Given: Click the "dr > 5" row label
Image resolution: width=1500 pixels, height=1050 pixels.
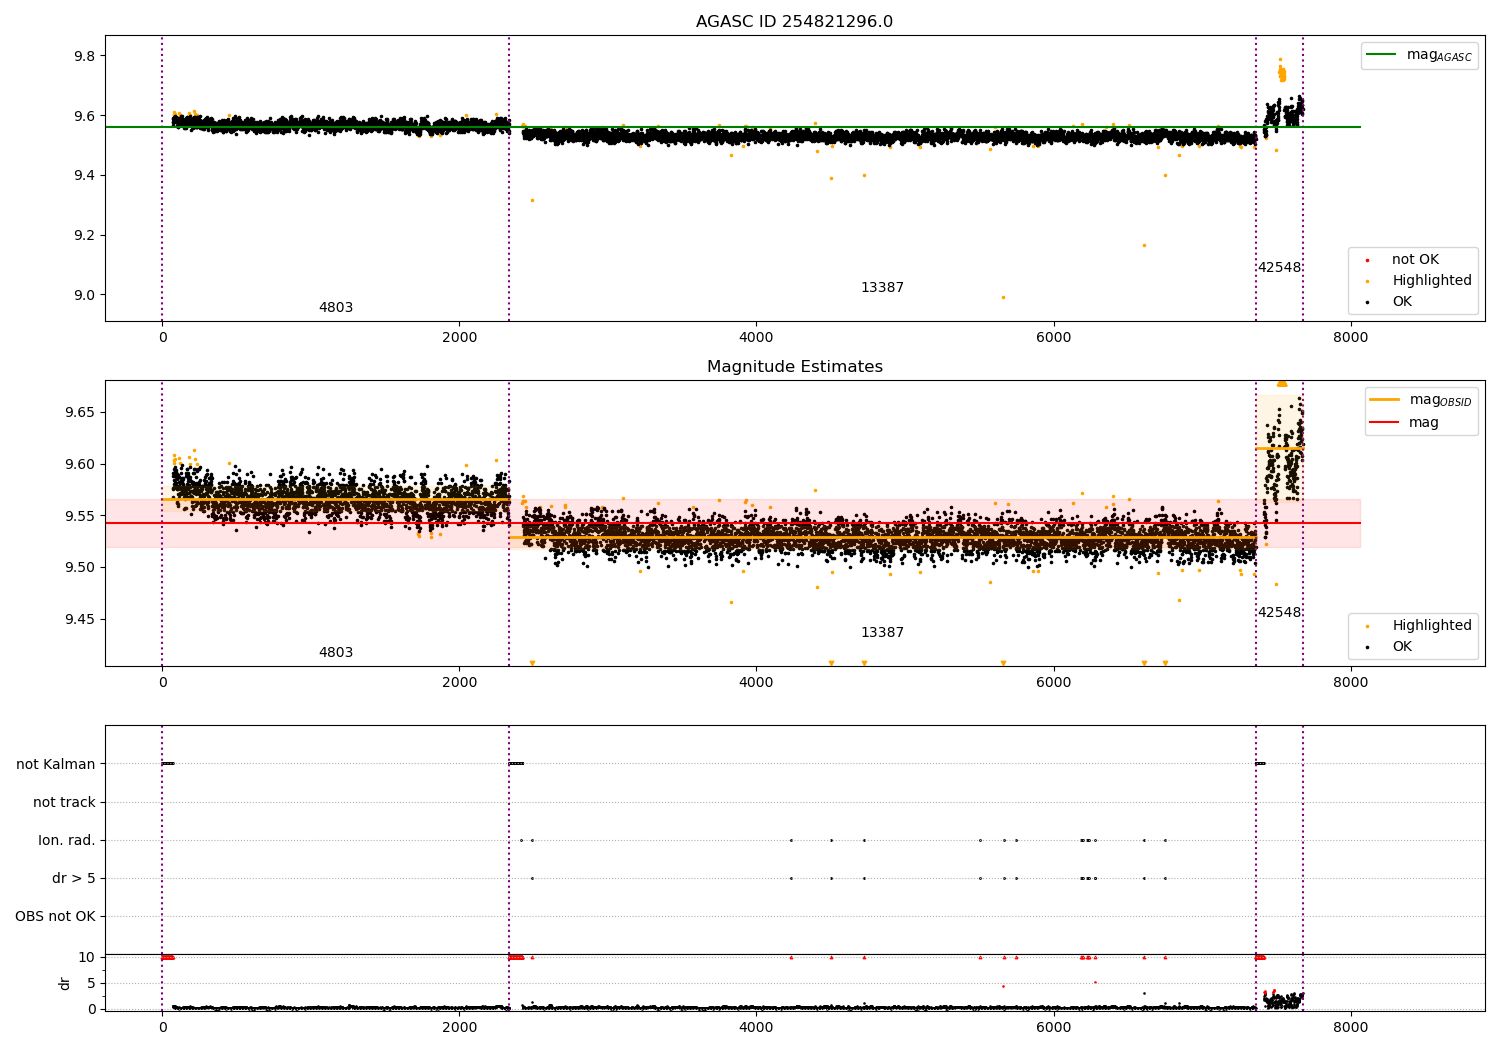Looking at the screenshot, I should (x=74, y=879).
